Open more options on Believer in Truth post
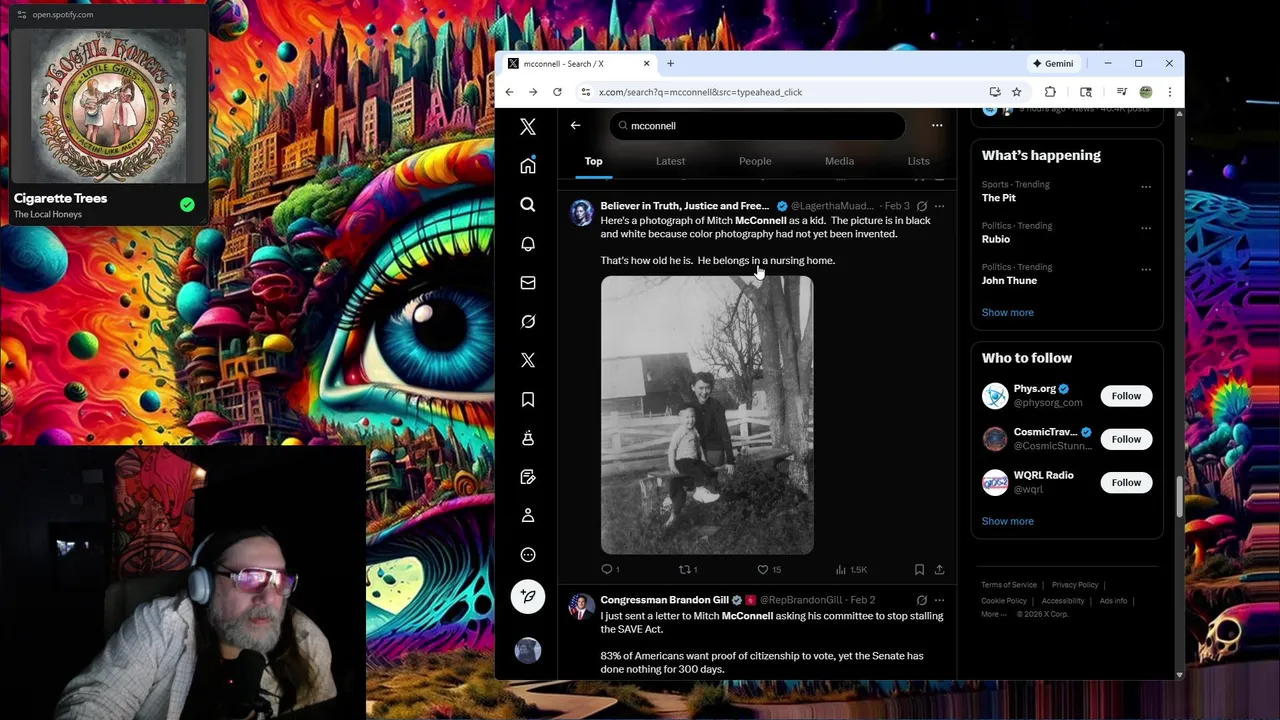Screen dimensions: 1280x720 point(939,206)
